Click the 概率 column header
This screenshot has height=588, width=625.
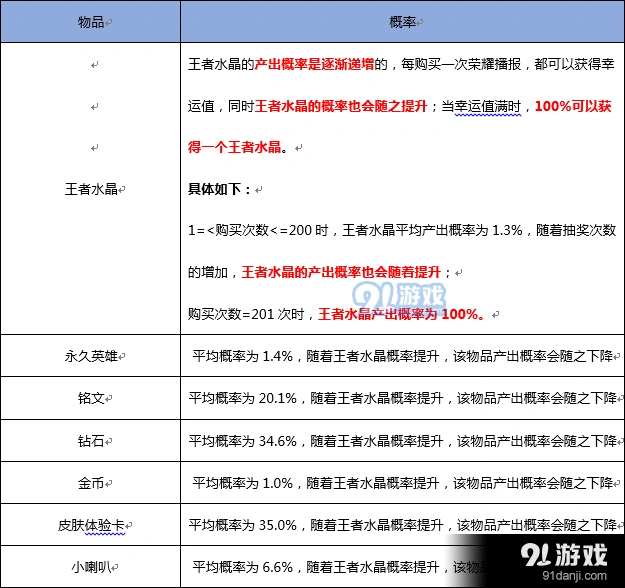coord(403,22)
